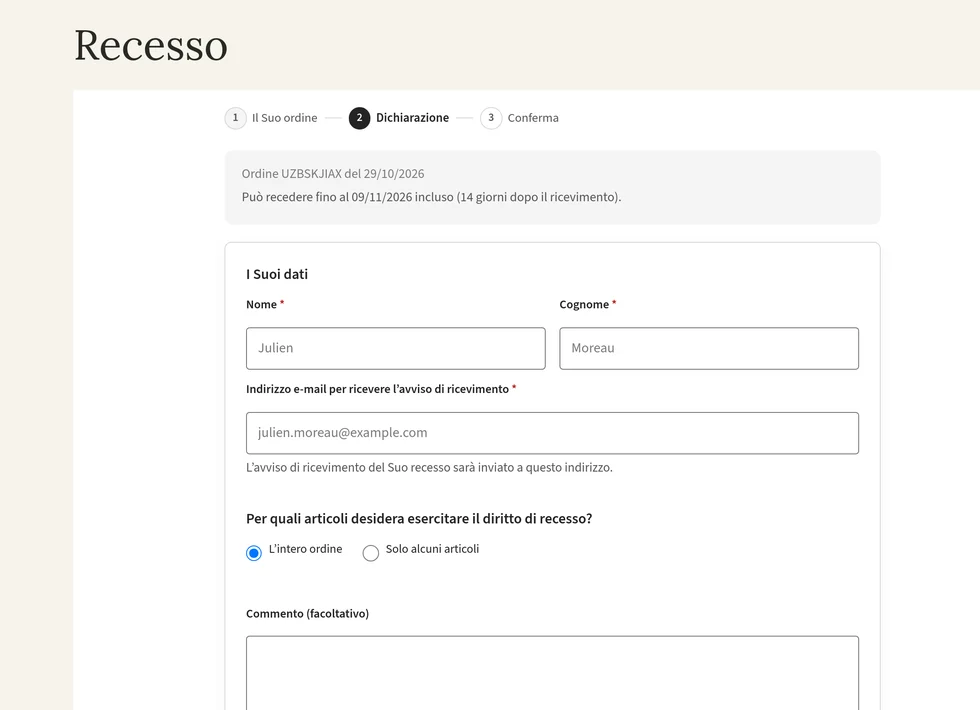Click the step 3 number circle
This screenshot has width=980, height=710.
coord(491,118)
